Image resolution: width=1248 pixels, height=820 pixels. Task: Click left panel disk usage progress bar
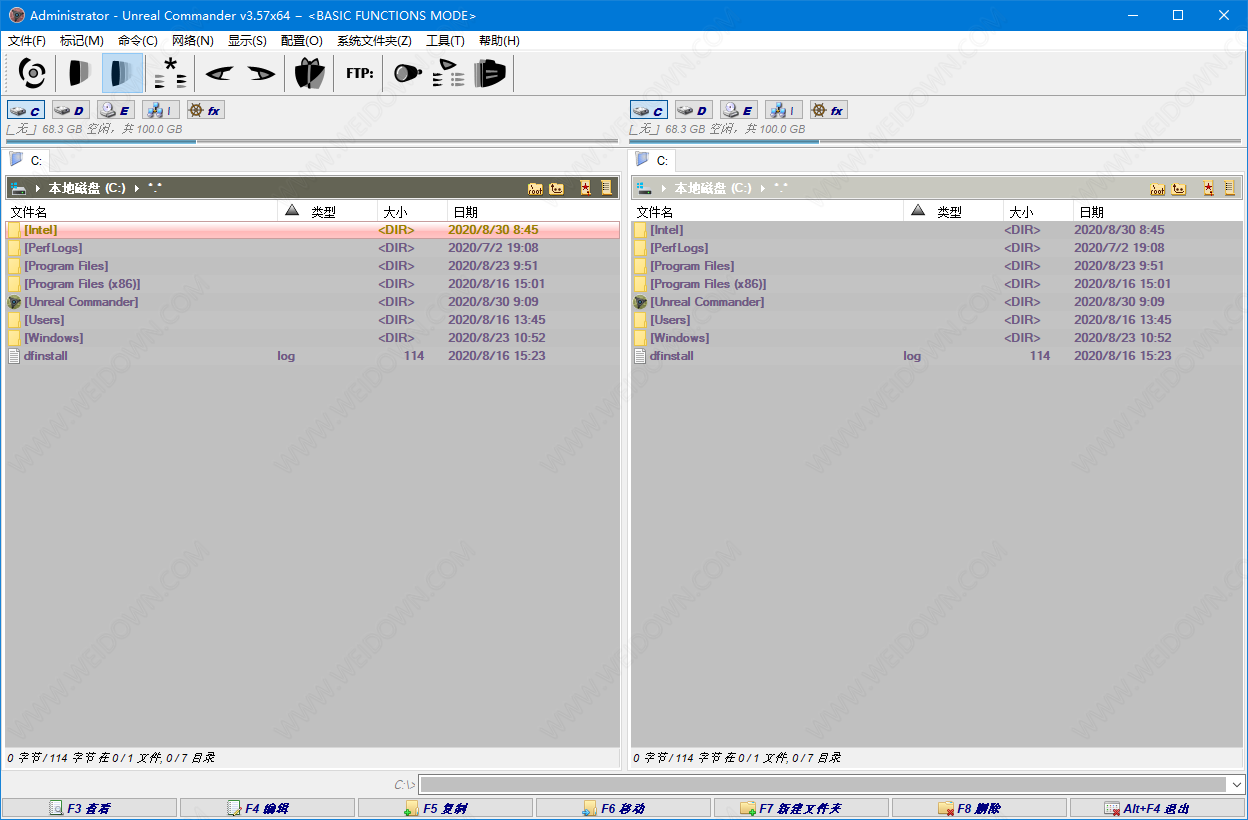[x=311, y=142]
